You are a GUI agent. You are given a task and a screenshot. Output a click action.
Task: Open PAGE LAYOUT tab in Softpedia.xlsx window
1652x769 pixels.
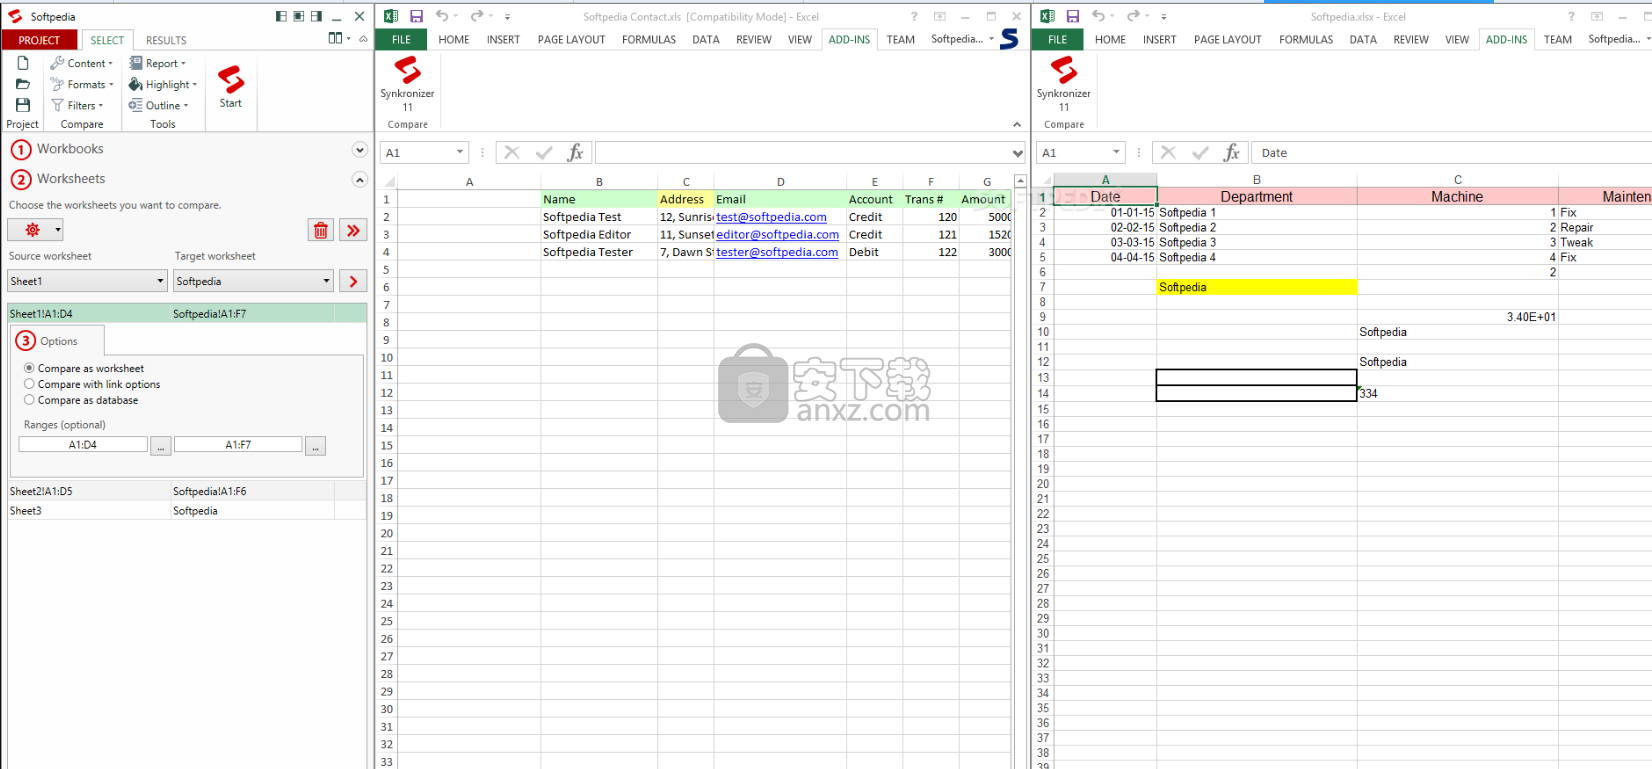coord(1227,39)
